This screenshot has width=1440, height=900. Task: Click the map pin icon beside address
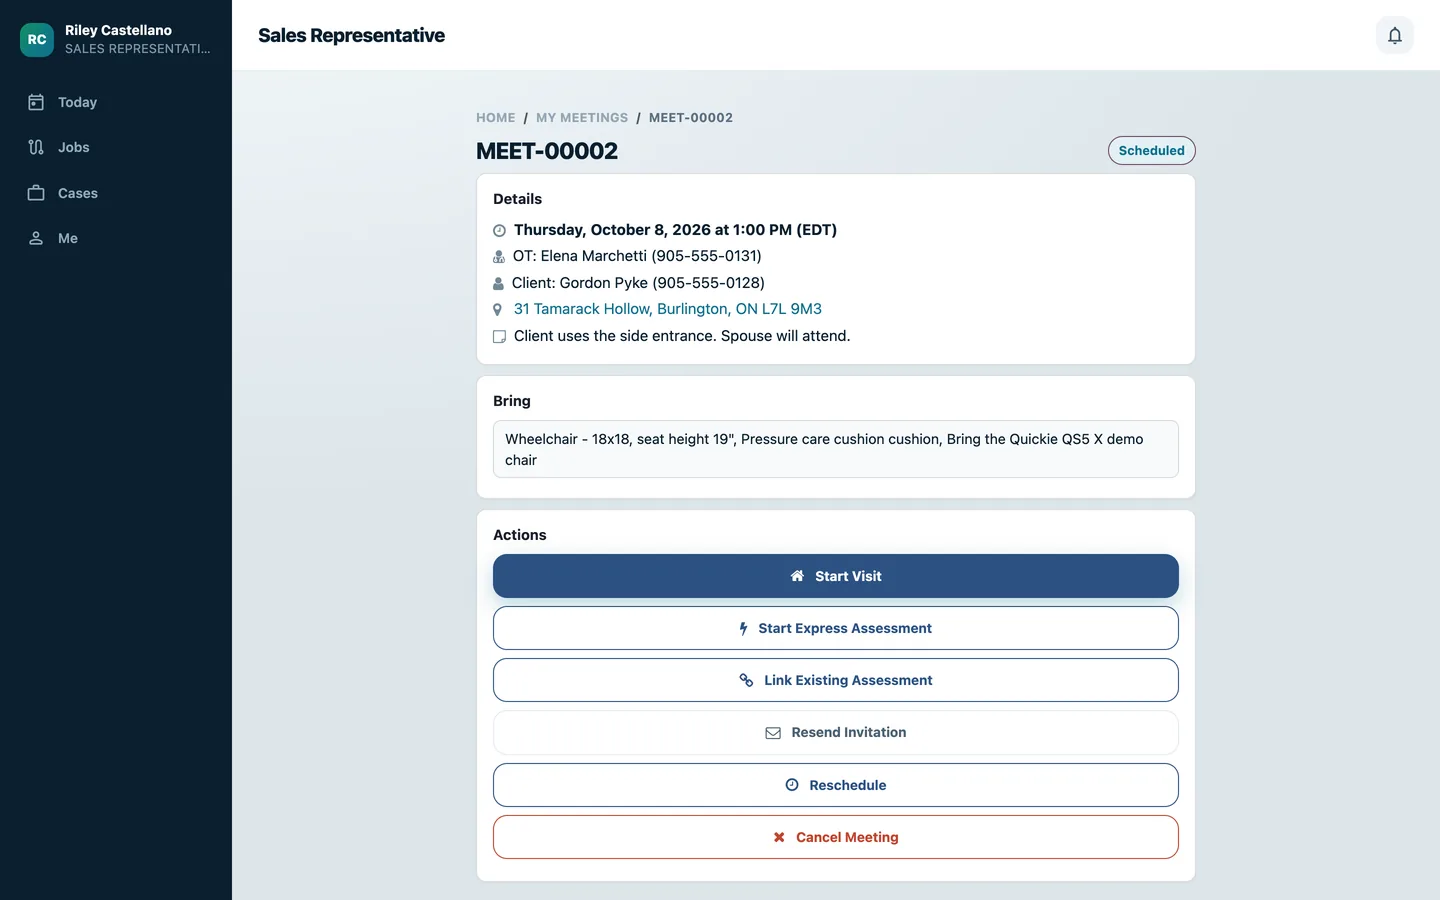(x=498, y=310)
